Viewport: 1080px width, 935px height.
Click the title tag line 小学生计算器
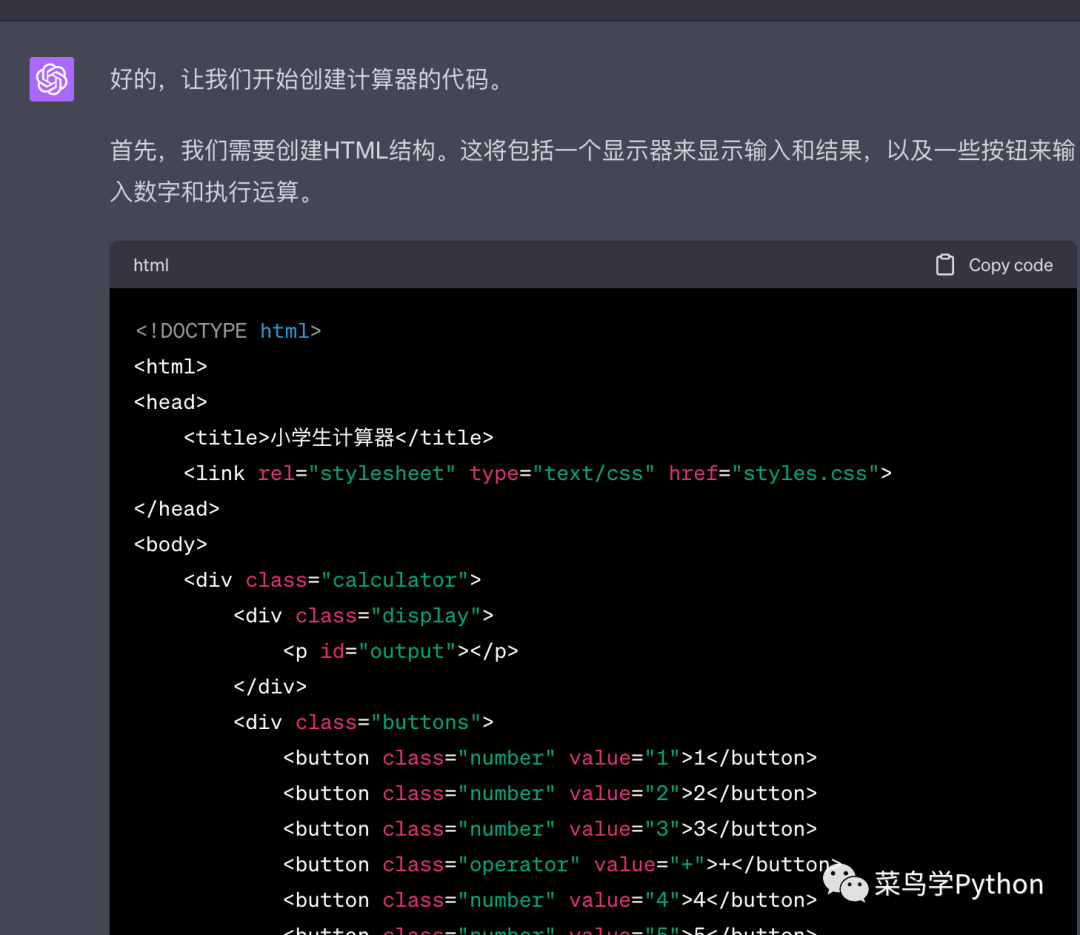[x=338, y=438]
